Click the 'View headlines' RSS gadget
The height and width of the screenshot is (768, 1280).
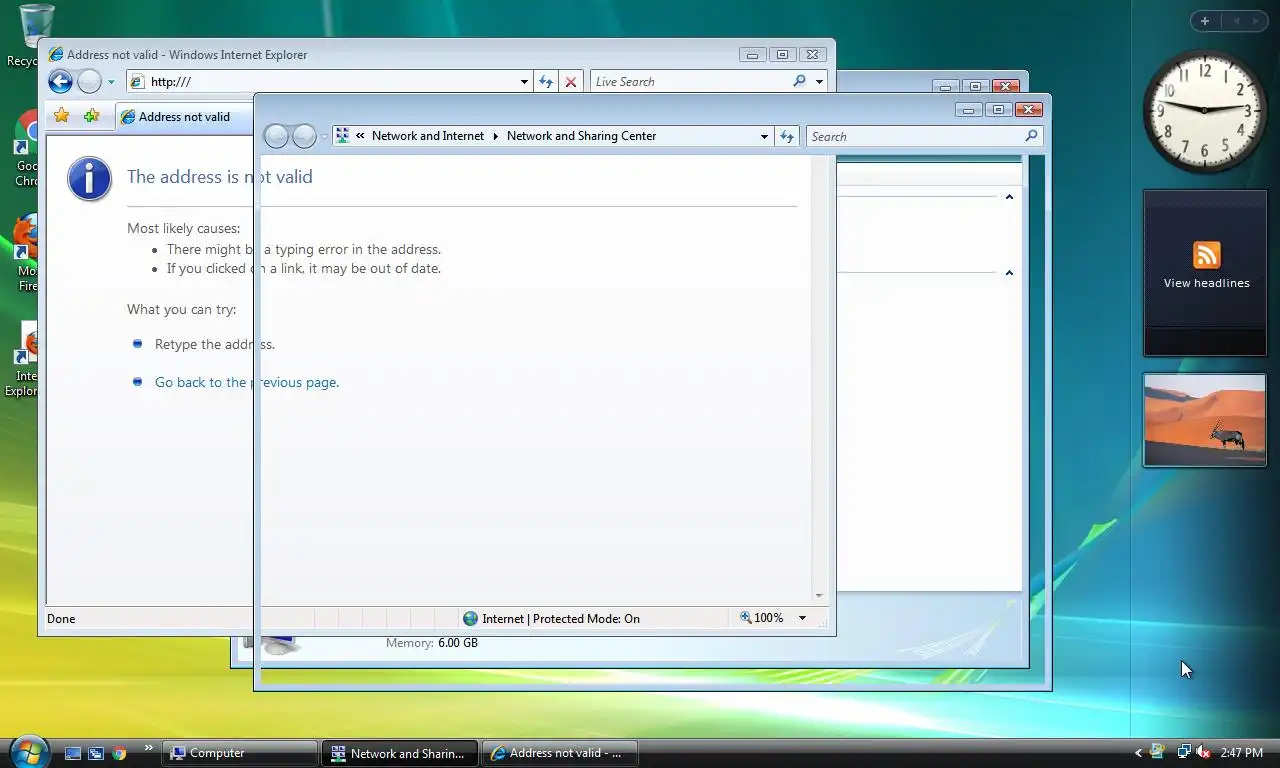(1205, 273)
